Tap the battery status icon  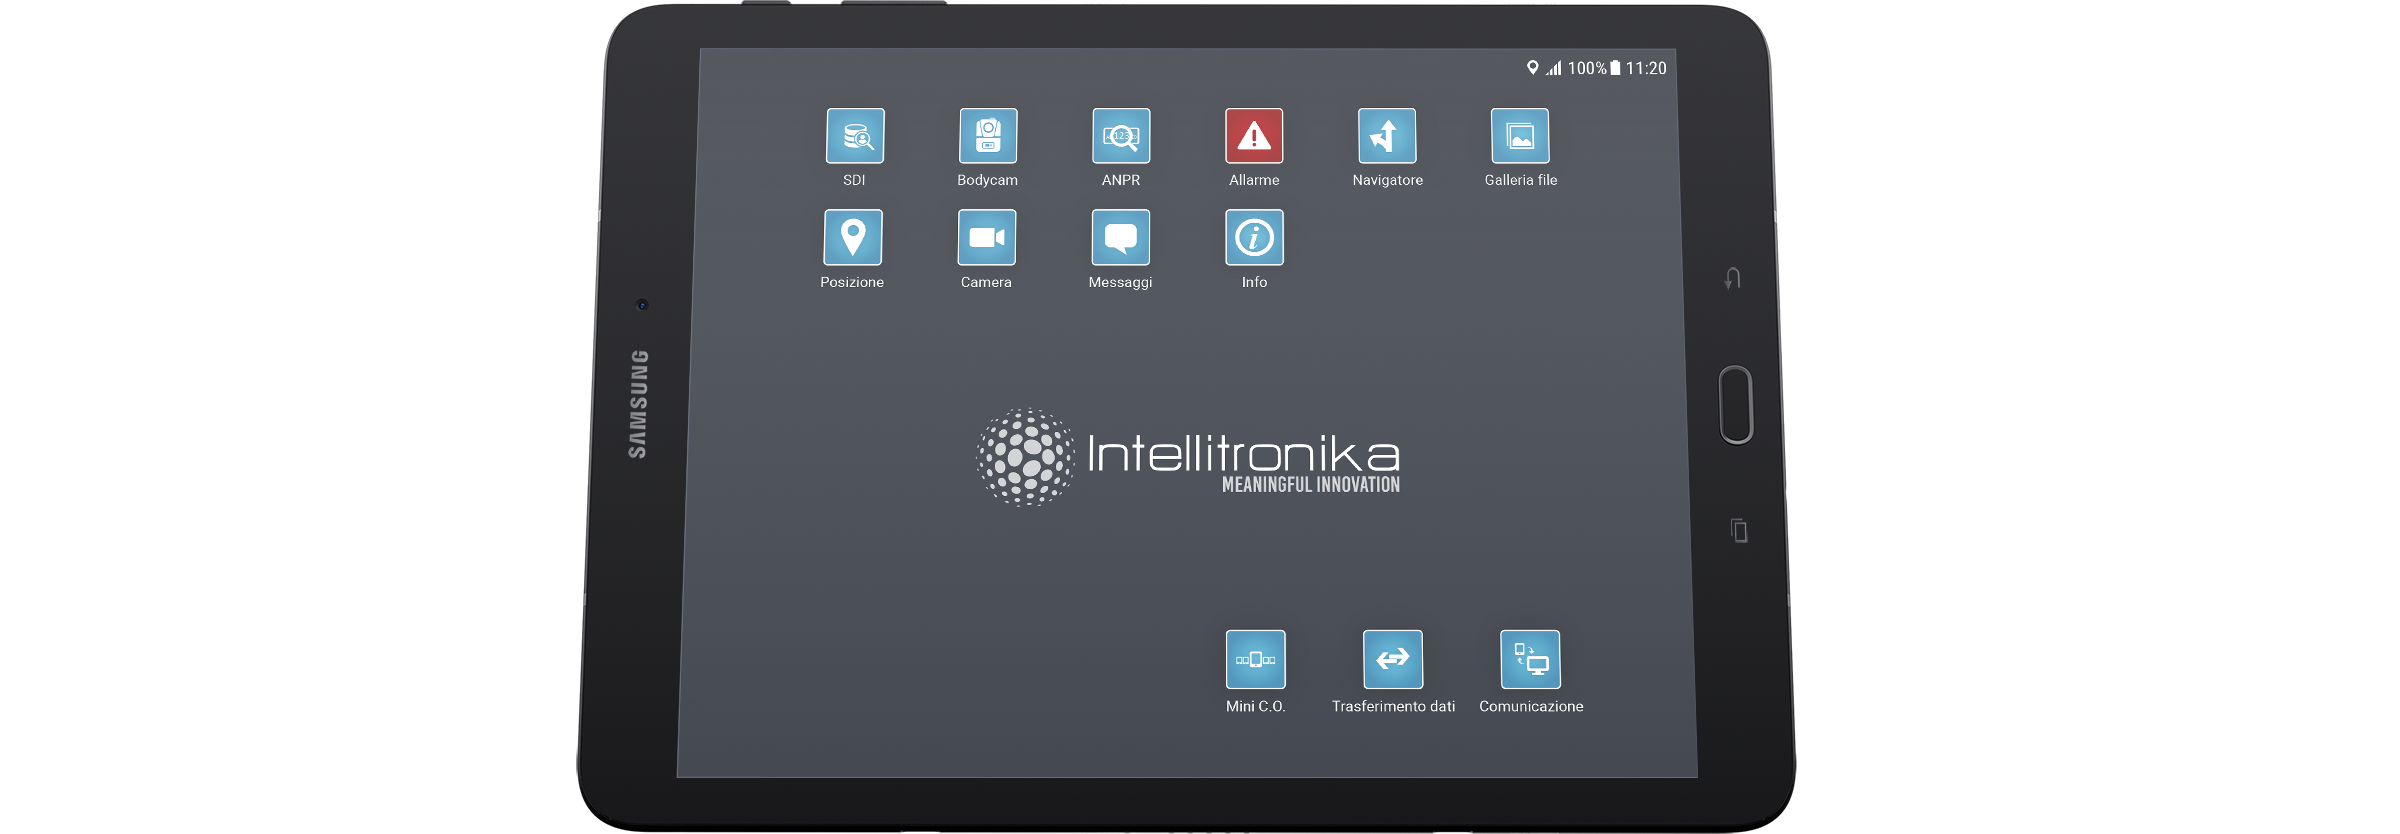(1615, 68)
